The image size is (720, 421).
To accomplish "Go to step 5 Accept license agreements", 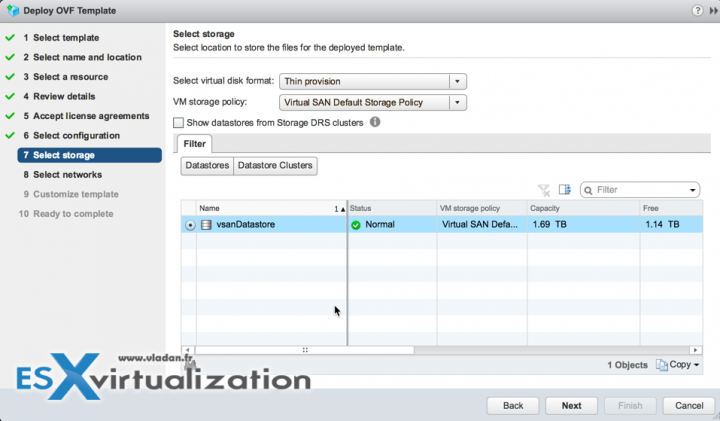I will (x=86, y=116).
